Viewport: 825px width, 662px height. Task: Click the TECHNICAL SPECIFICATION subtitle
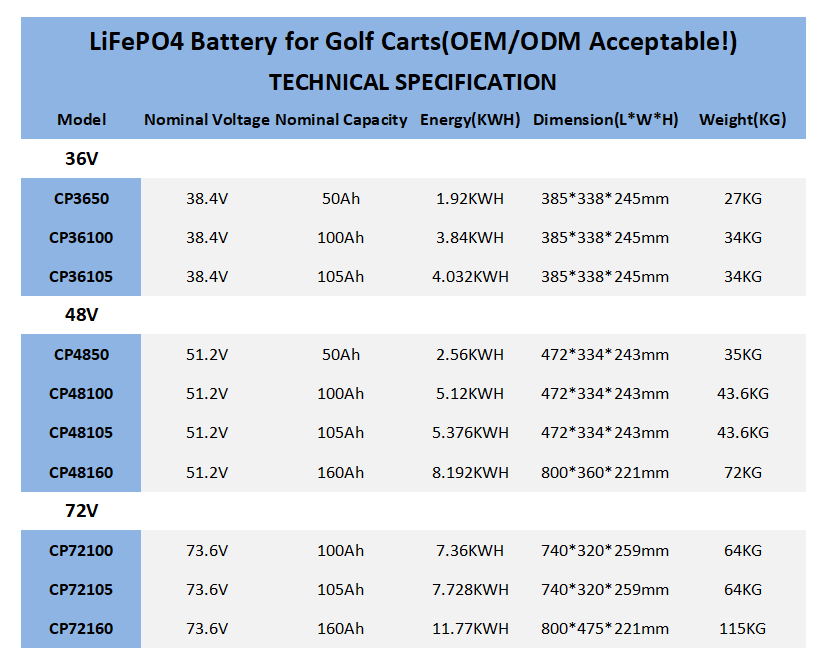(x=413, y=82)
